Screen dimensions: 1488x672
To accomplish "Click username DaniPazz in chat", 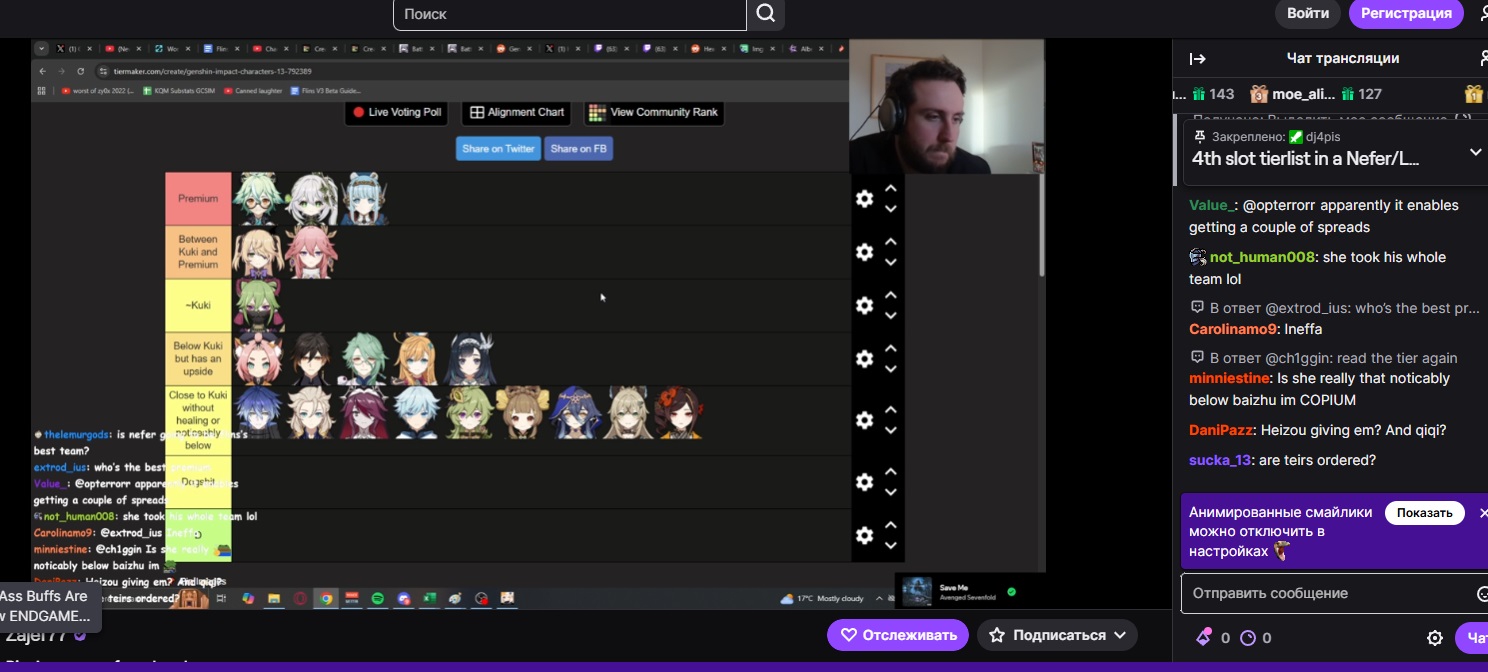I will coord(1220,430).
